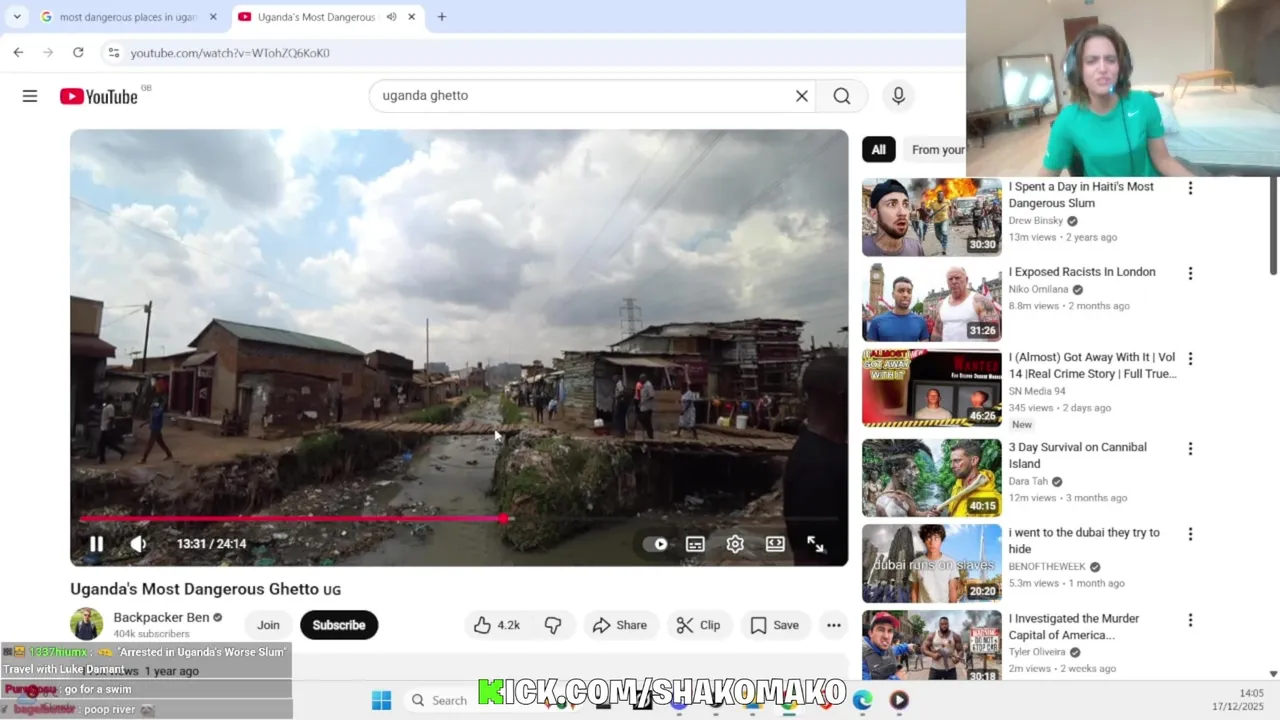1280x720 pixels.
Task: Open options for 3 Day Survival on Cannibal Island
Action: coord(1190,449)
